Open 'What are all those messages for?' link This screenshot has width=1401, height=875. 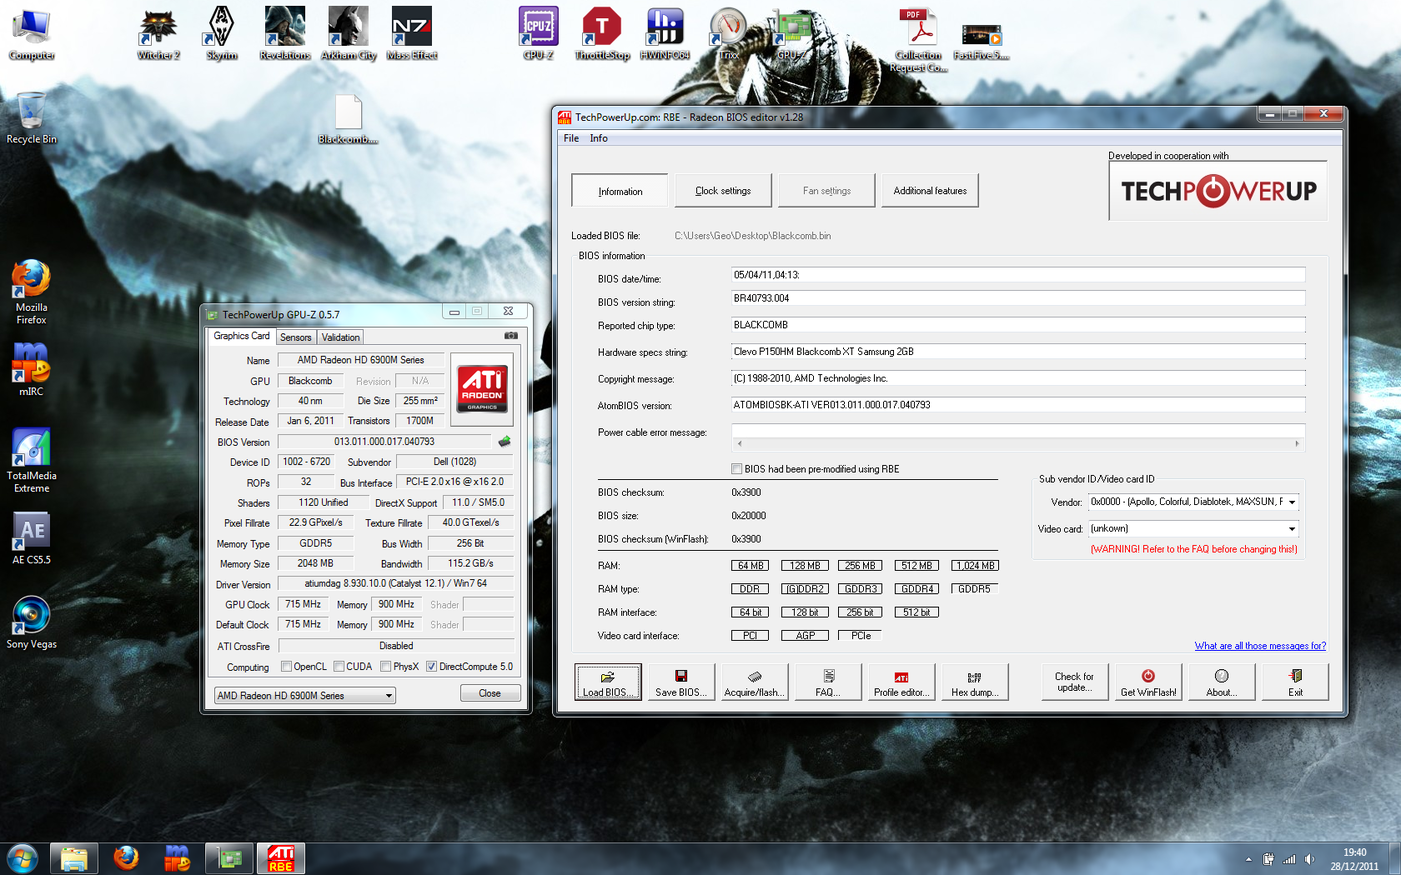tap(1260, 646)
